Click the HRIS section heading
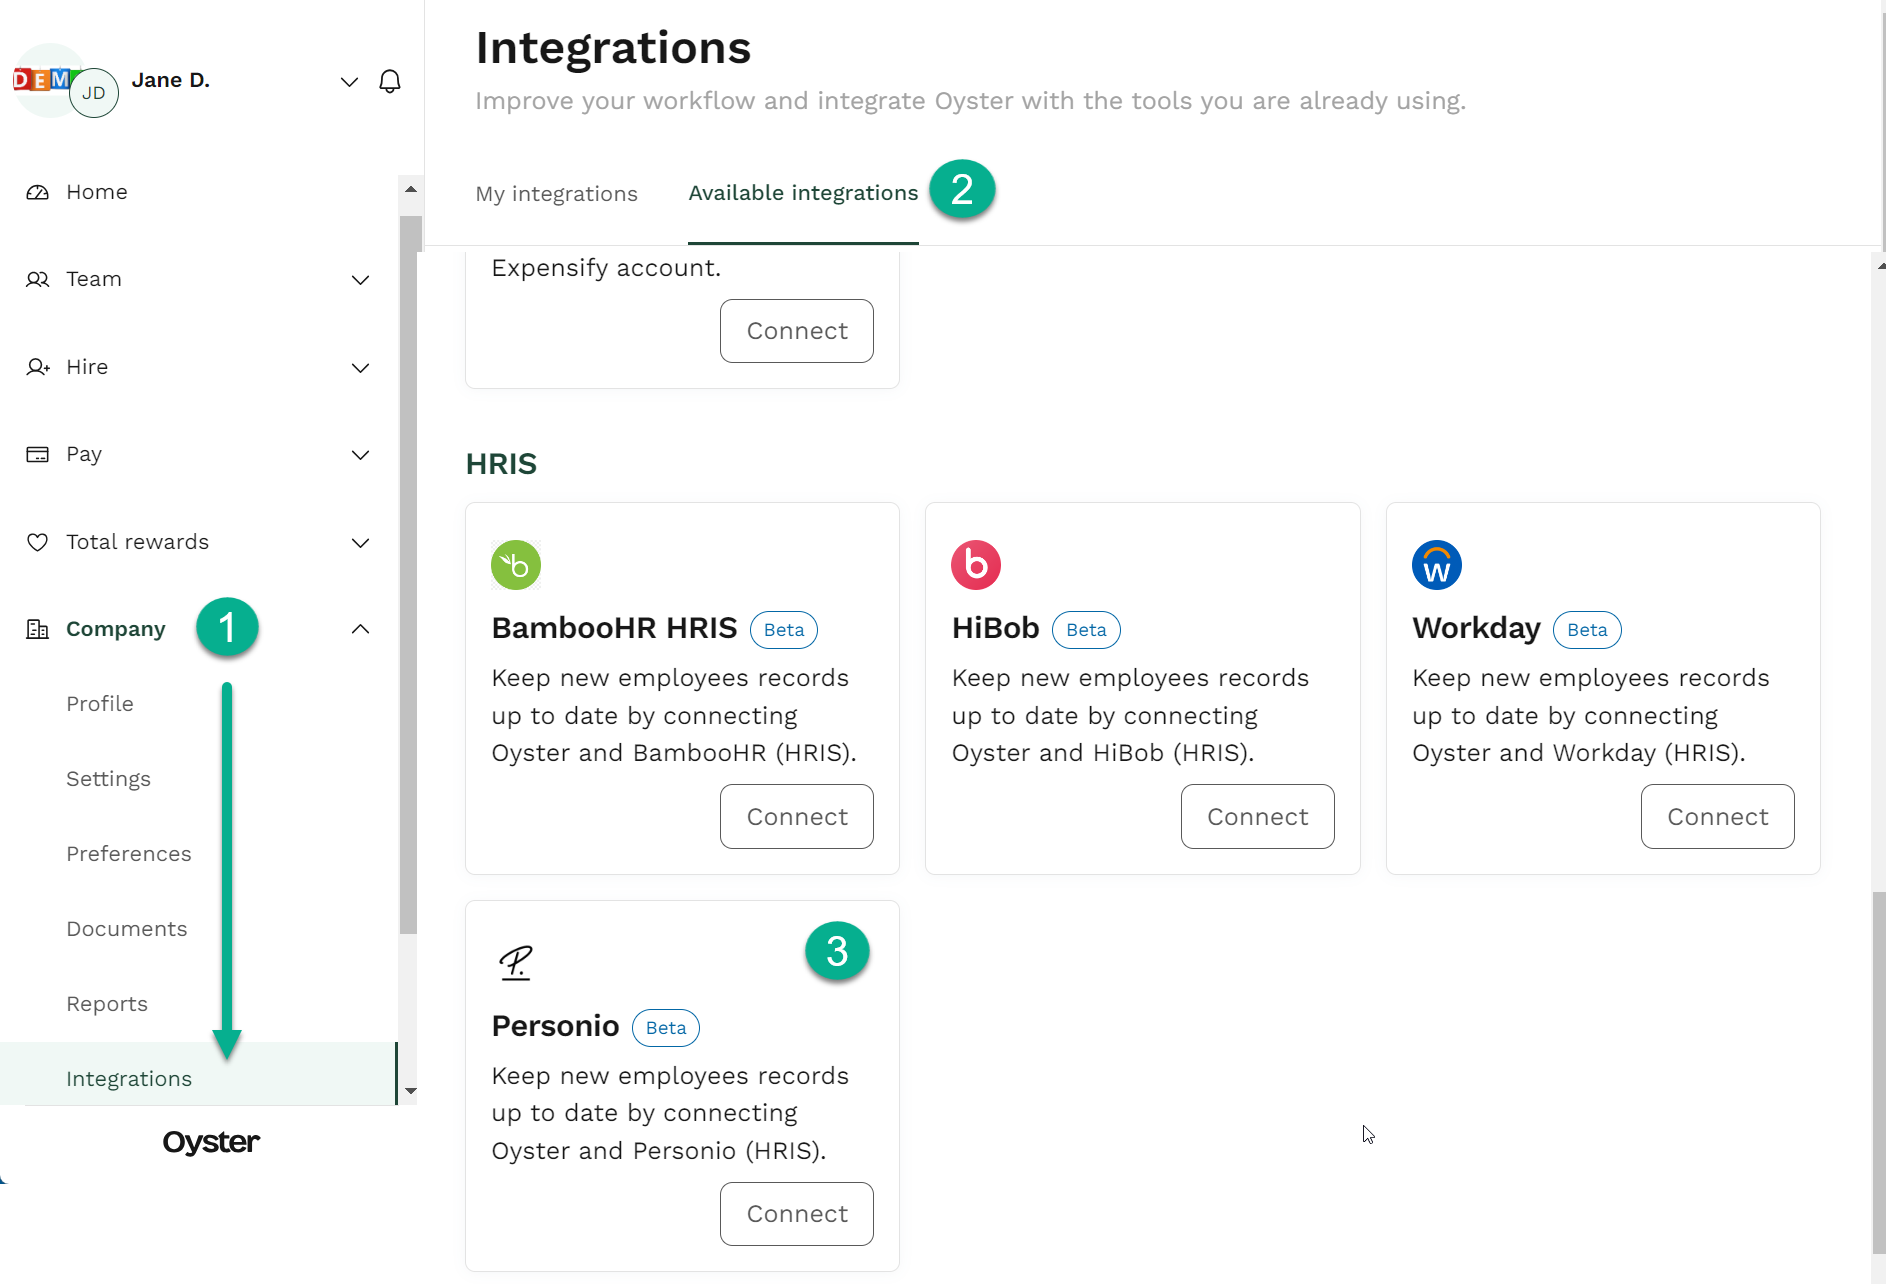 [x=501, y=464]
